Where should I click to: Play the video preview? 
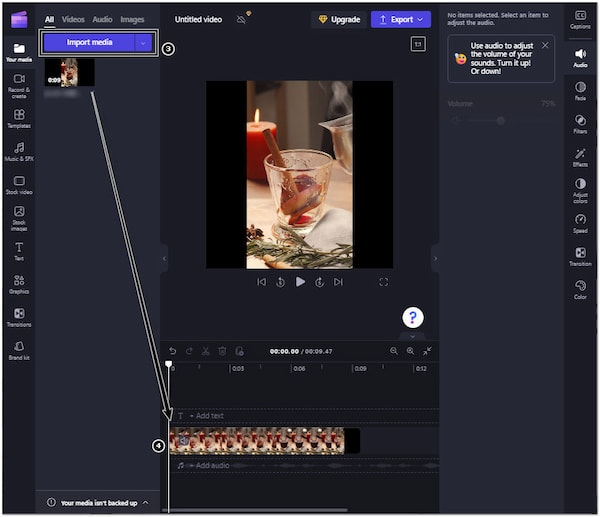pos(300,282)
